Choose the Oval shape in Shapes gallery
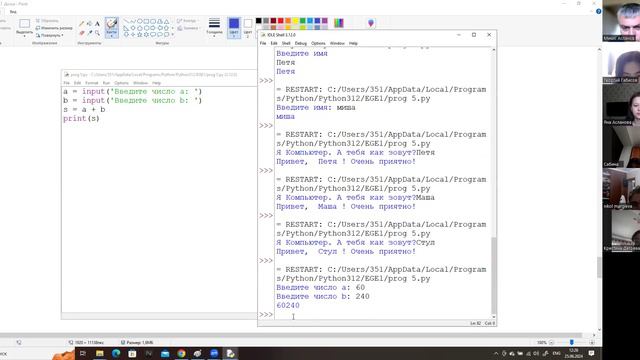 [140, 21]
